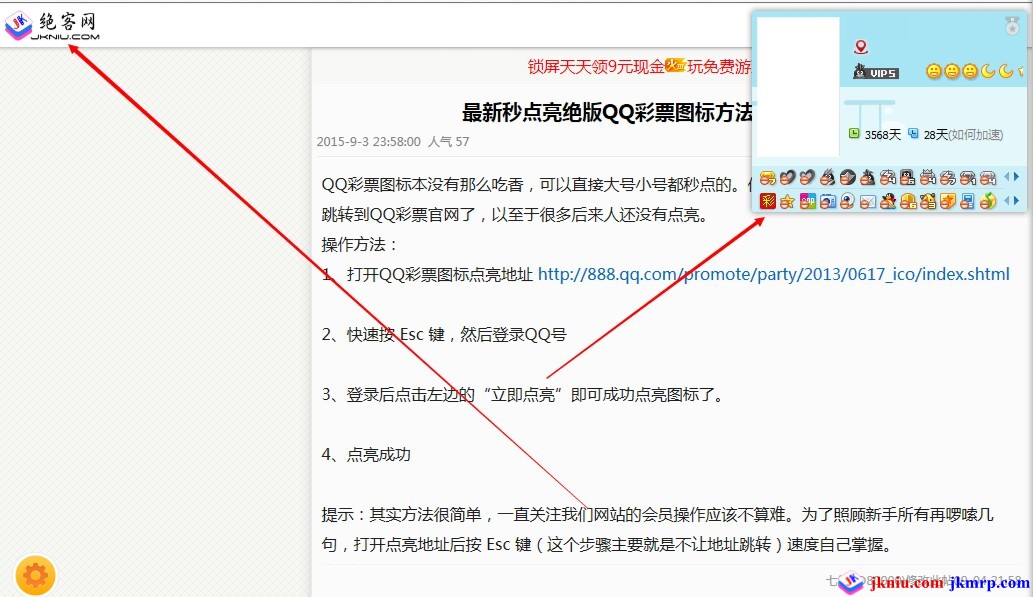1033x597 pixels.
Task: Click the red promo banner about 锁屏天天领9元现金
Action: click(640, 67)
